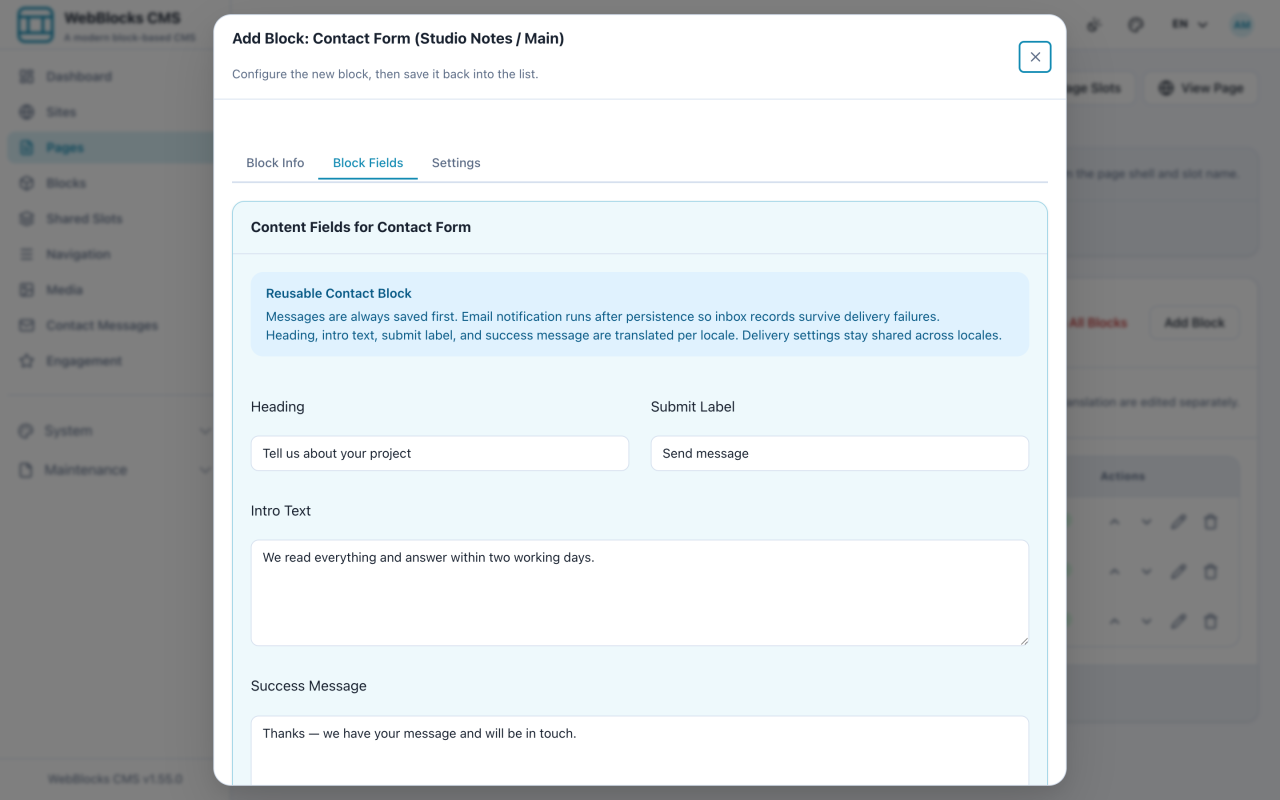Expand the Maintenance sidebar section chevron
Viewport: 1280px width, 800px height.
204,470
